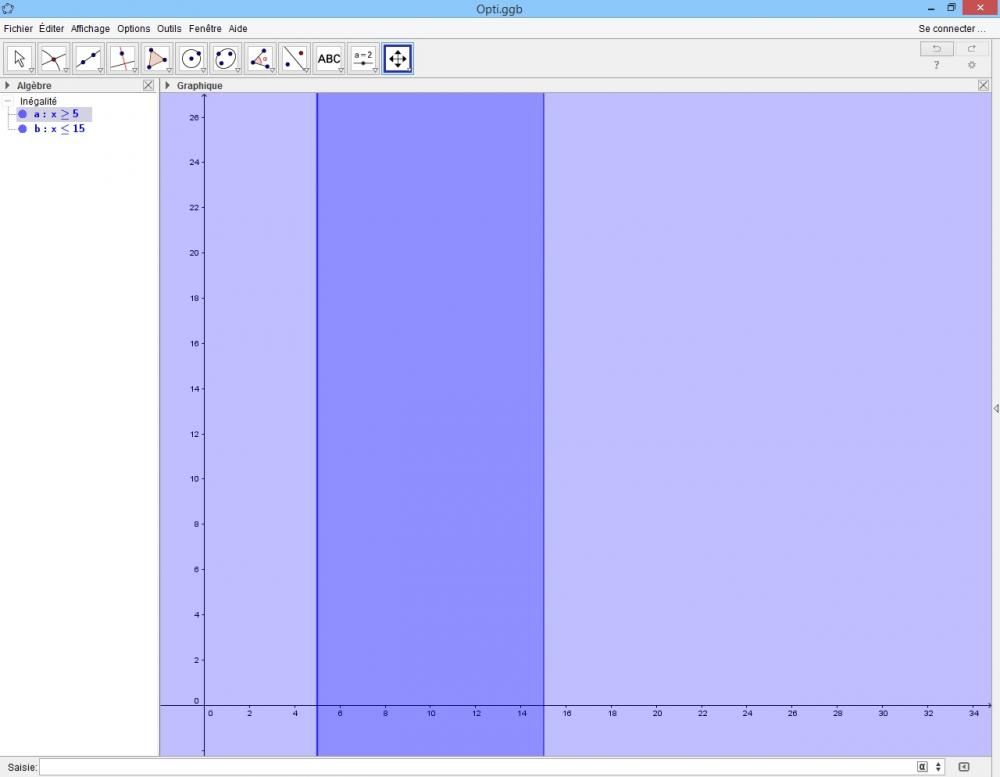The height and width of the screenshot is (777, 1000).
Task: Select the b: x ≤ 15 row
Action: [52, 129]
